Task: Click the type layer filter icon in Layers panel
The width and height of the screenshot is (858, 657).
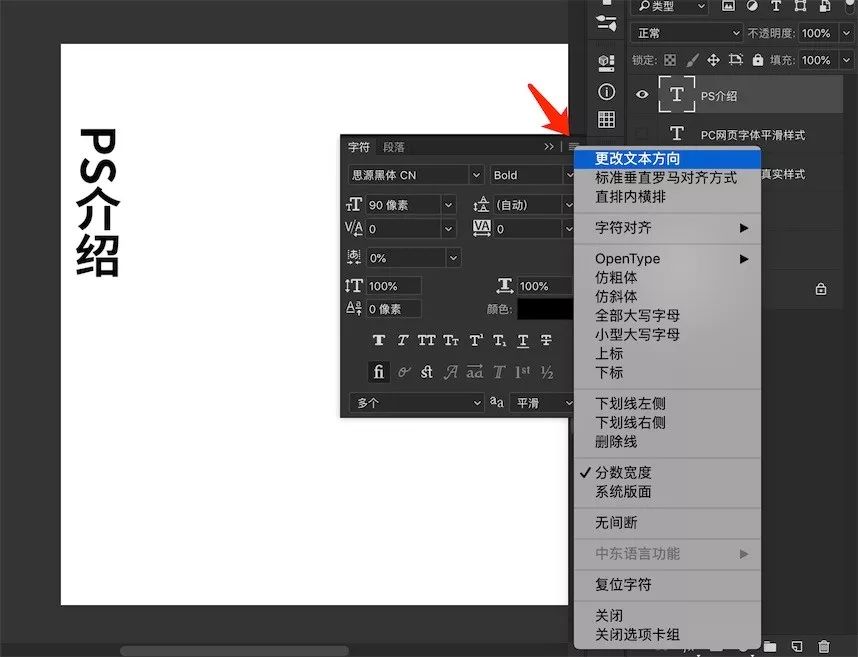Action: click(x=776, y=6)
